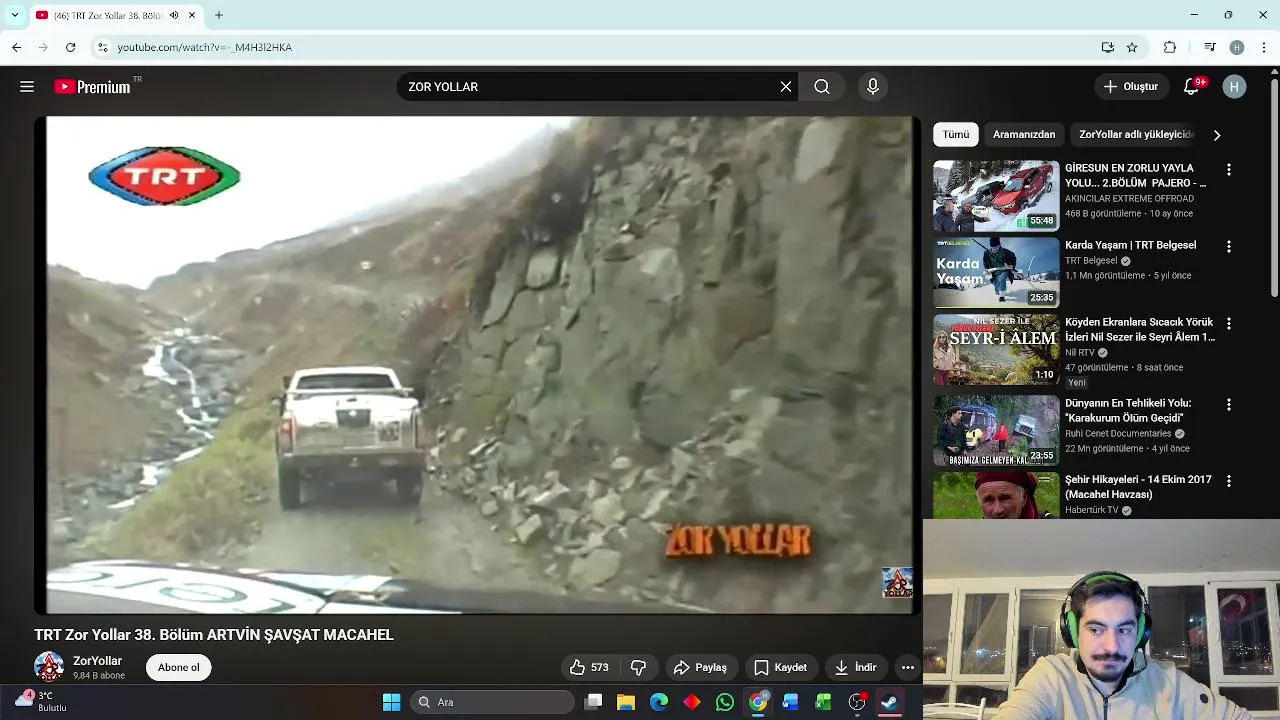The height and width of the screenshot is (720, 1280).
Task: Open more actions beside the İndir button
Action: pos(908,667)
